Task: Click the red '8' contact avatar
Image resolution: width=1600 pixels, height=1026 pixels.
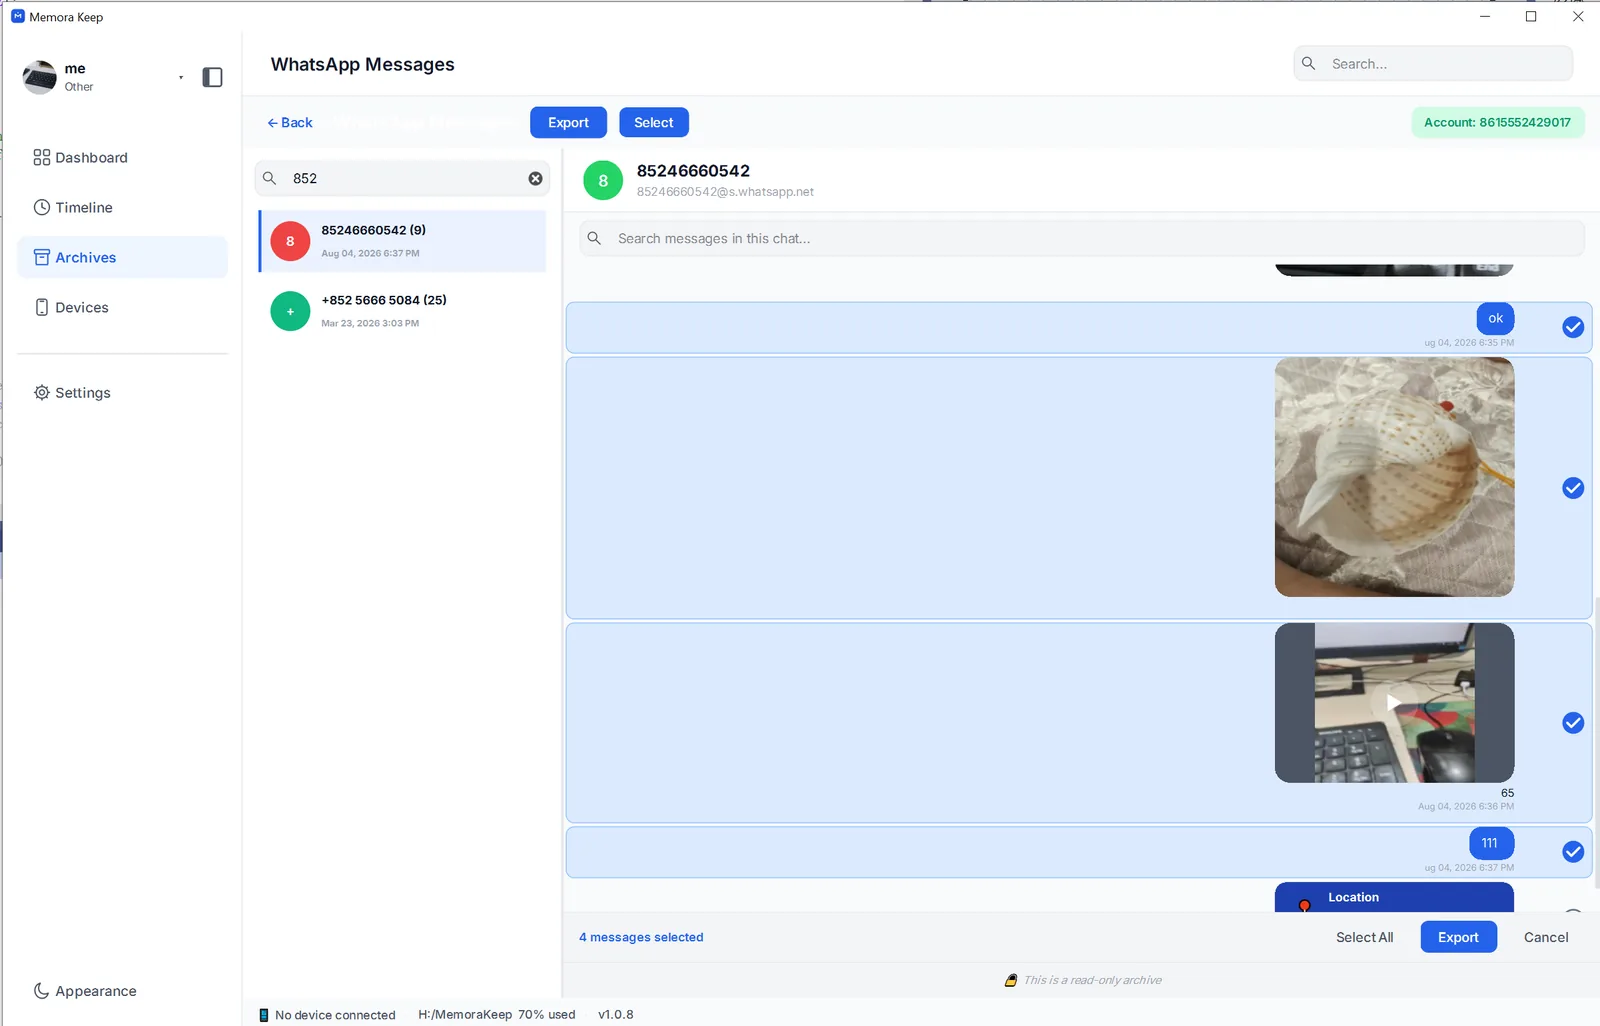Action: coord(290,241)
